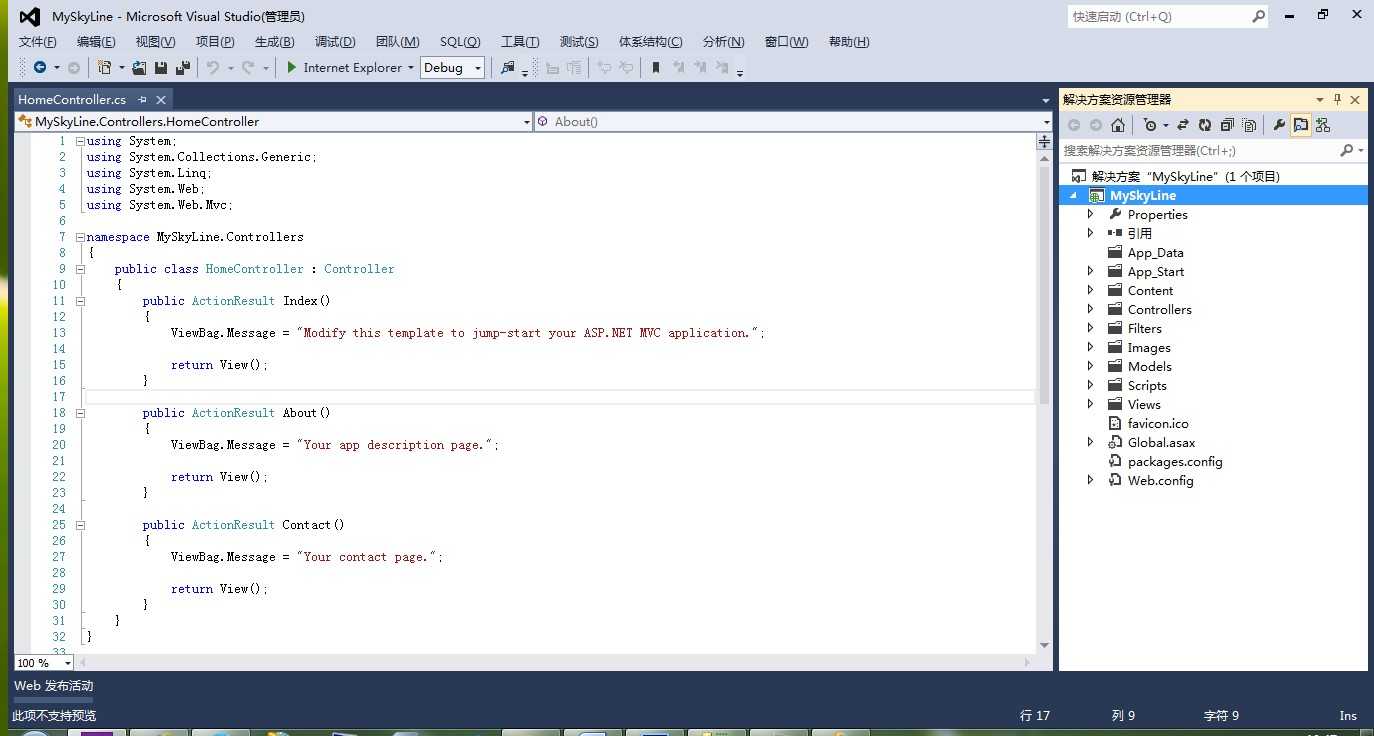The height and width of the screenshot is (736, 1374).
Task: Click the New Project toolbar icon
Action: [104, 67]
